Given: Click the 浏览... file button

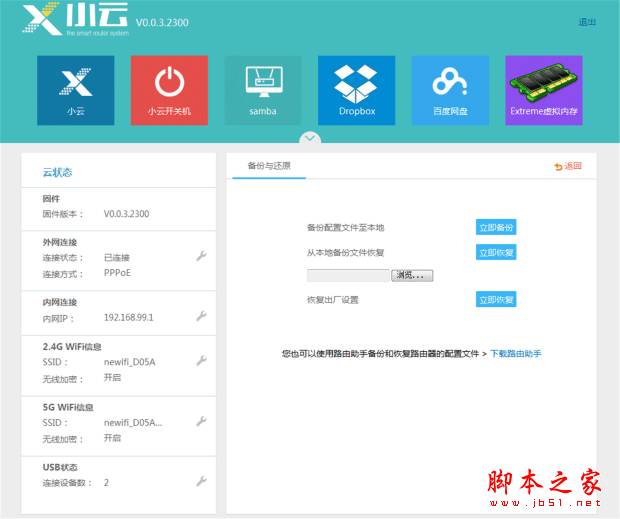Looking at the screenshot, I should [412, 276].
